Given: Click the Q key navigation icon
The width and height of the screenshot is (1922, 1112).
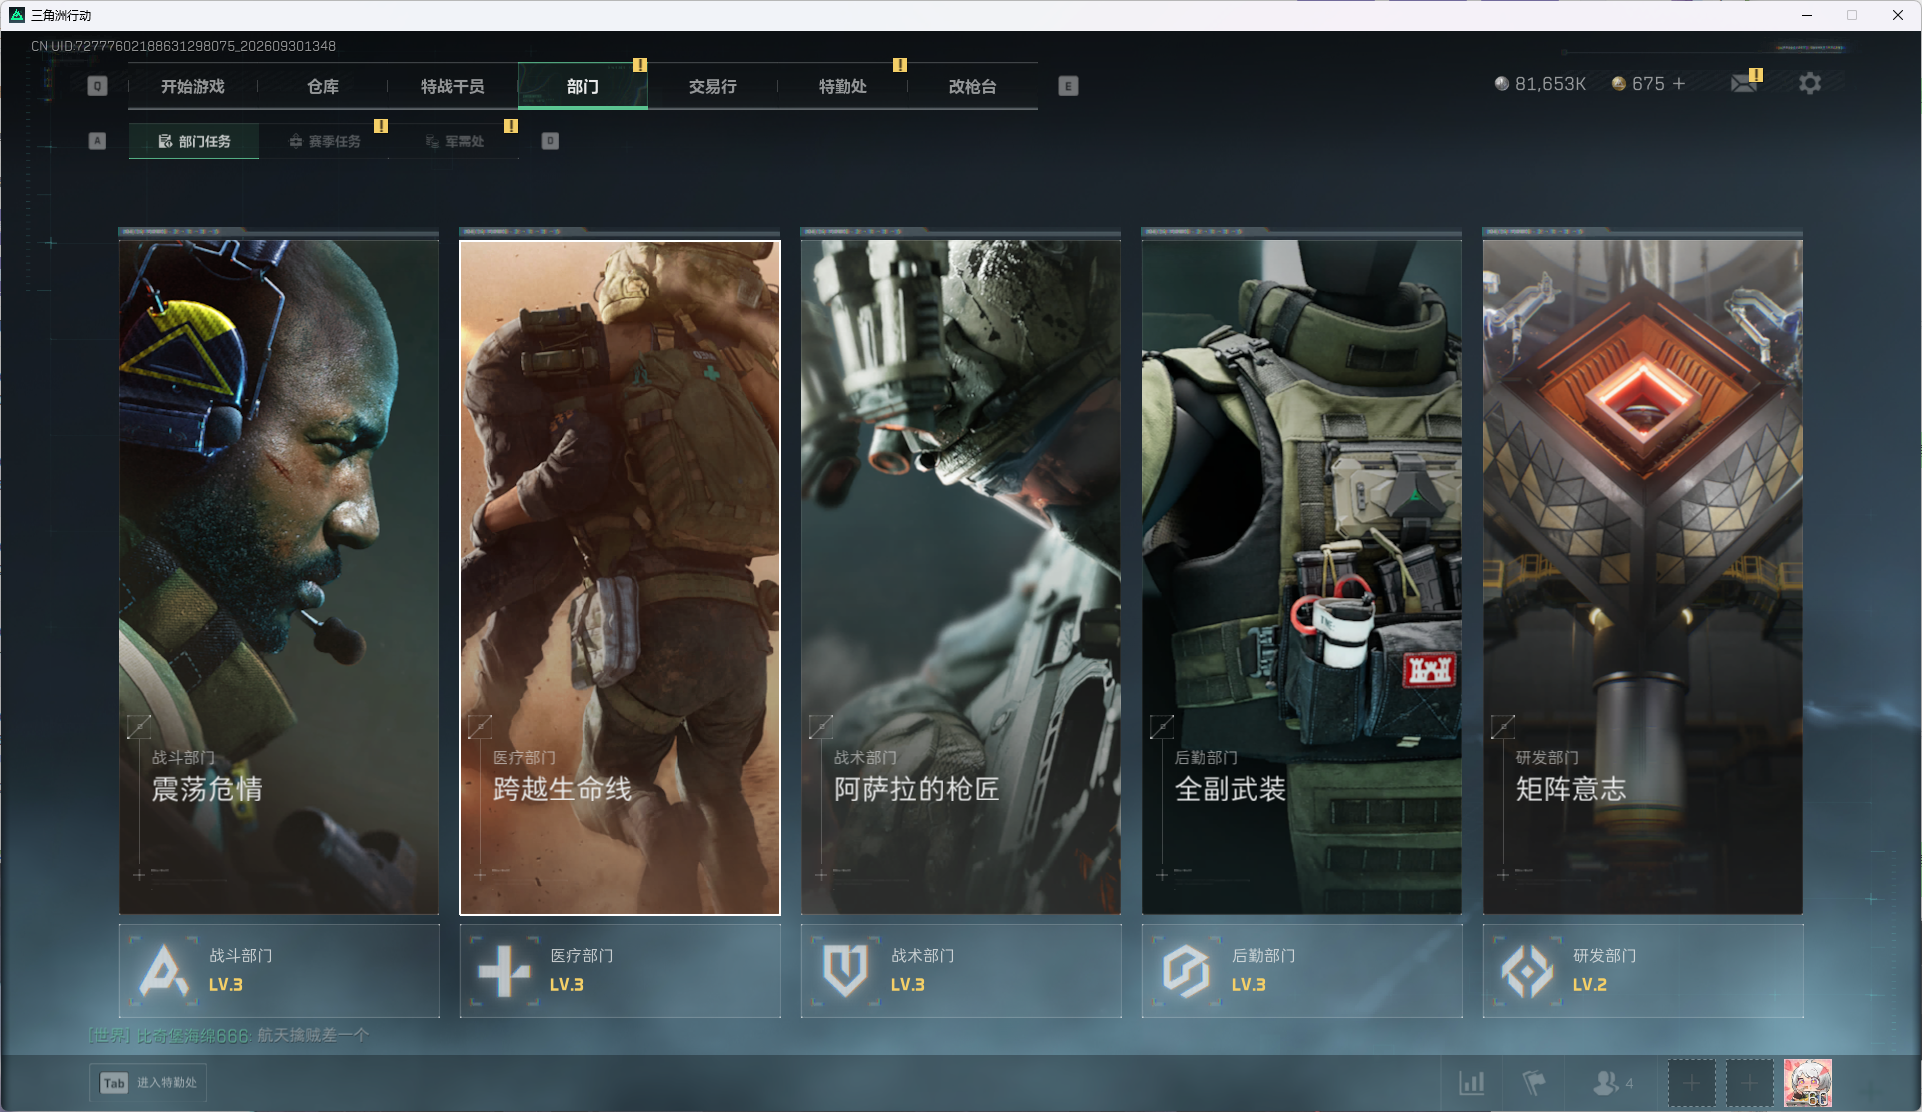Looking at the screenshot, I should pos(97,86).
